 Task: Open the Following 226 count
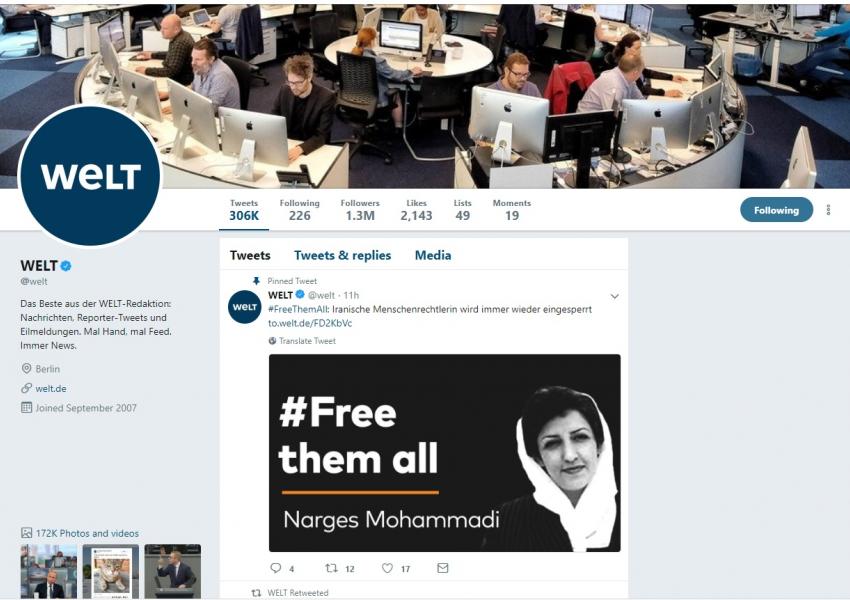pyautogui.click(x=299, y=210)
